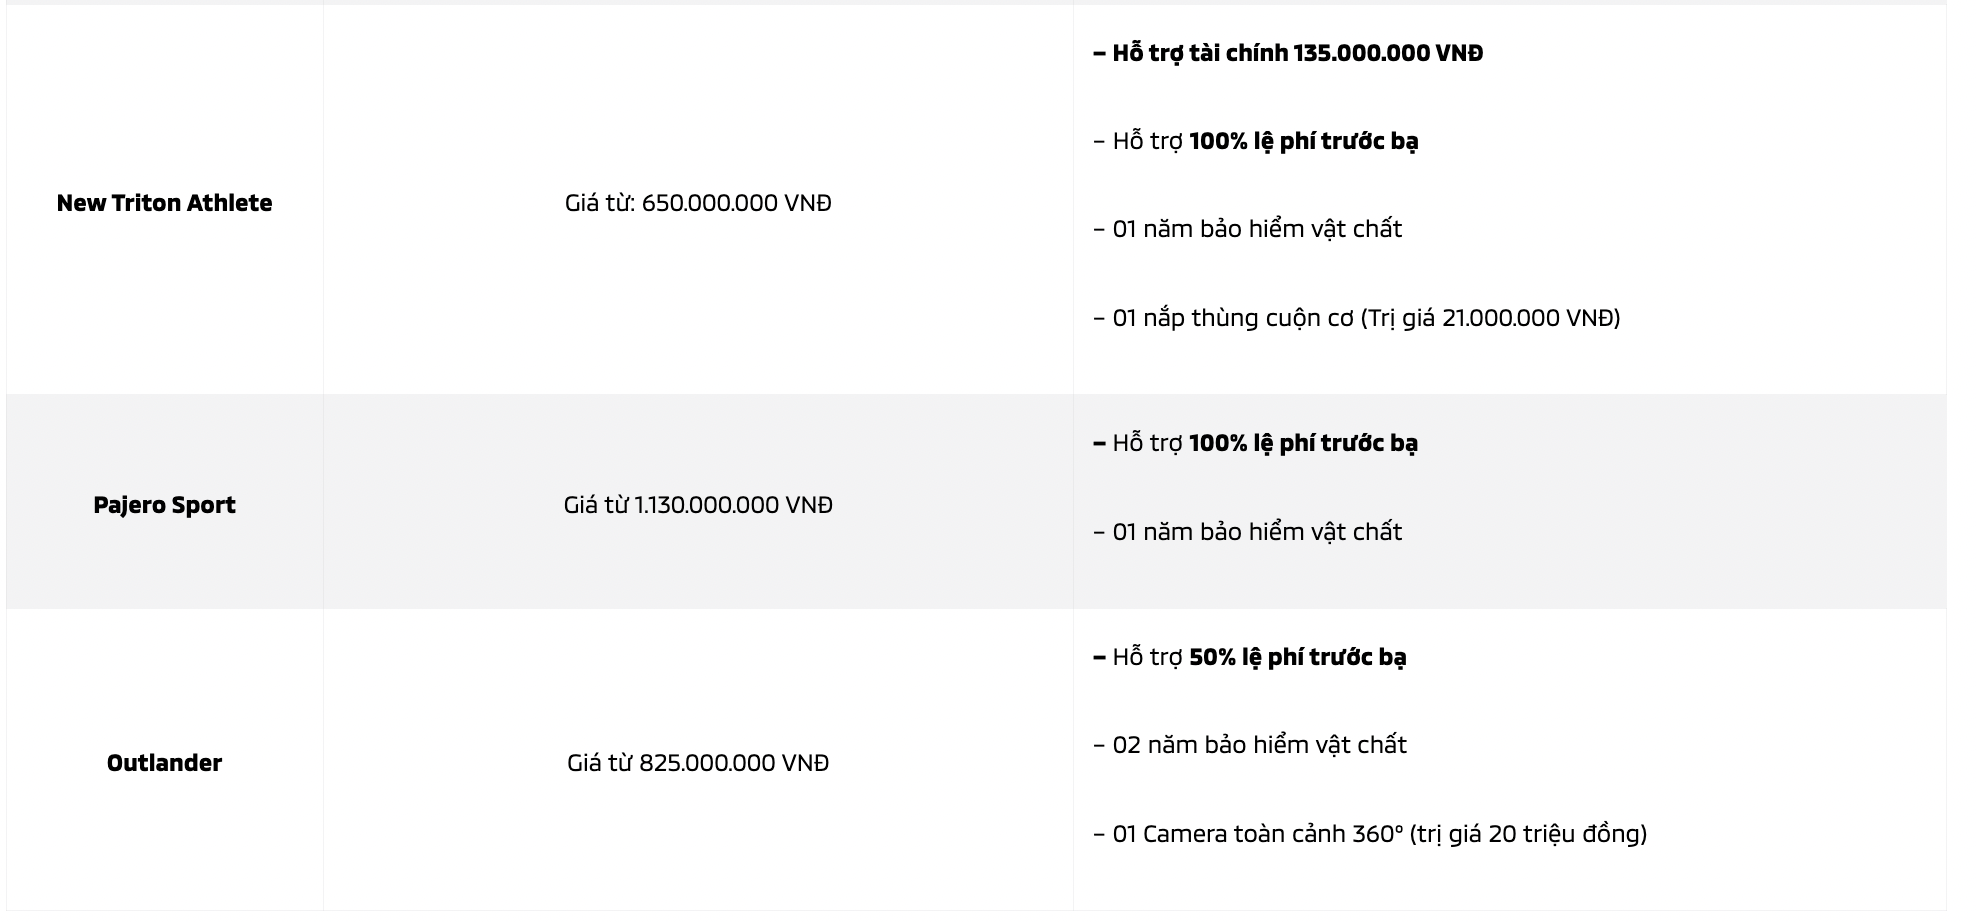Viewport: 1976px width, 922px height.
Task: Click the 01 nắp thùng cuộn cơ line
Action: pos(1357,318)
